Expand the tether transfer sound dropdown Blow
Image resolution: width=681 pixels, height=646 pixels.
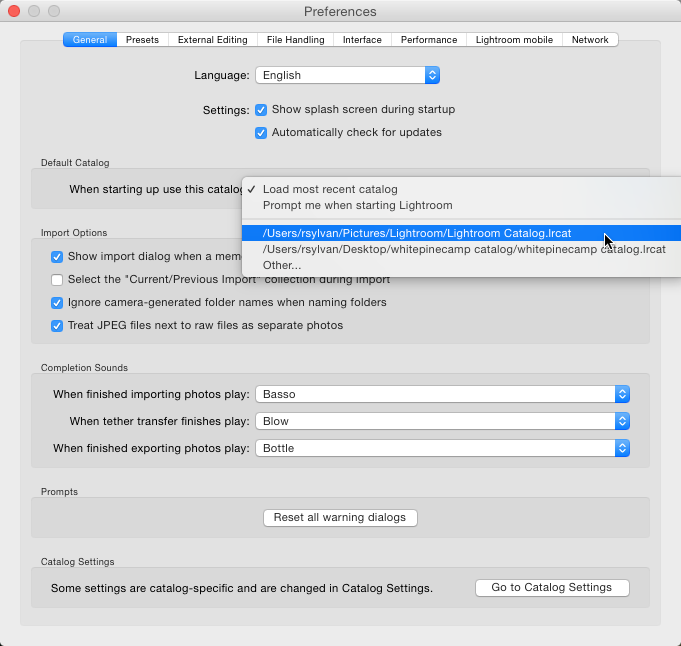point(443,421)
